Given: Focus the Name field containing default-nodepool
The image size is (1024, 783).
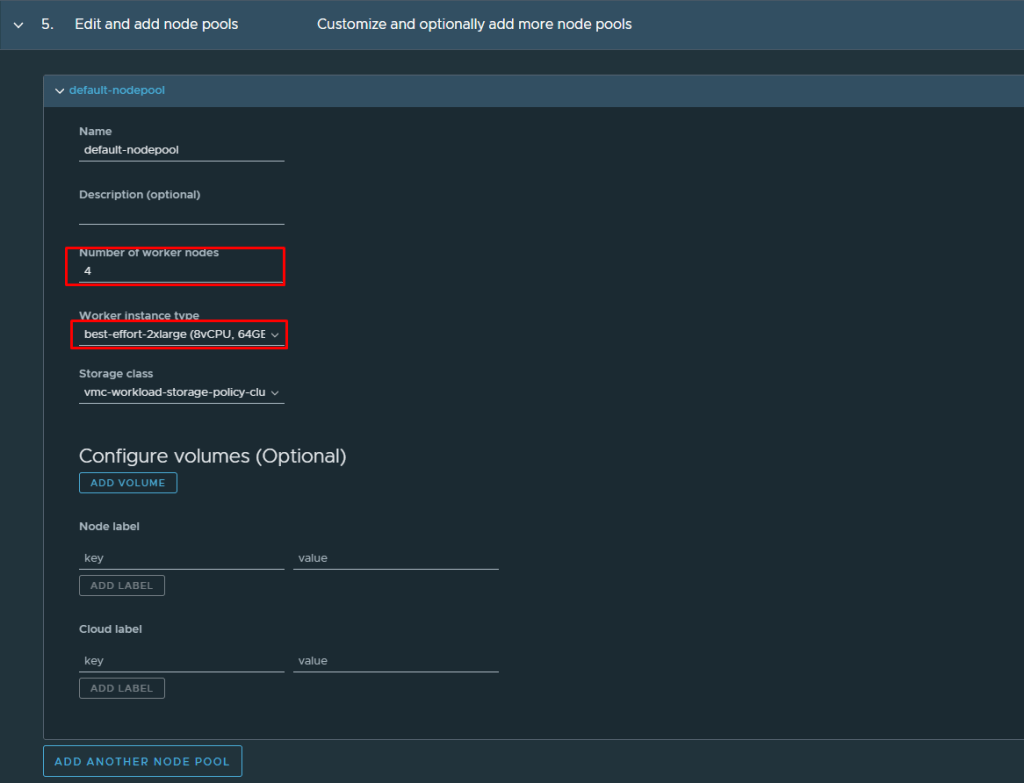Looking at the screenshot, I should [181, 150].
